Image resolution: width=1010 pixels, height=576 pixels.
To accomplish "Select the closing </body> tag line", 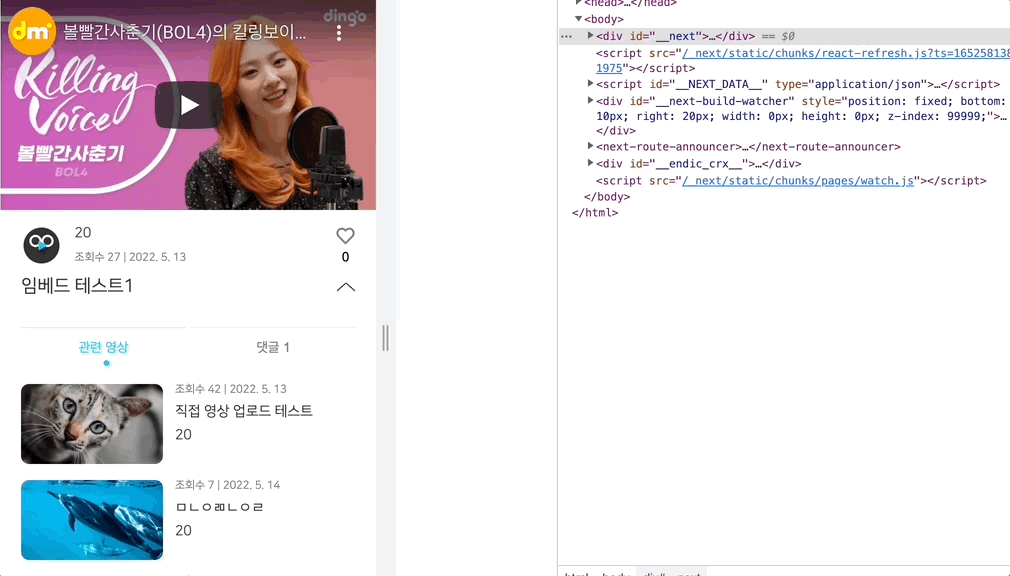I will click(607, 197).
